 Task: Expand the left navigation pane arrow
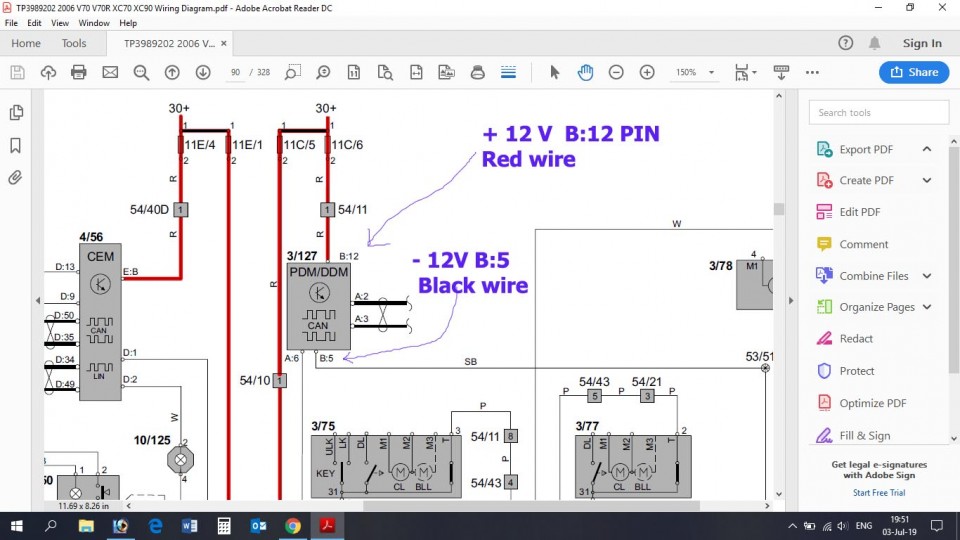[38, 301]
